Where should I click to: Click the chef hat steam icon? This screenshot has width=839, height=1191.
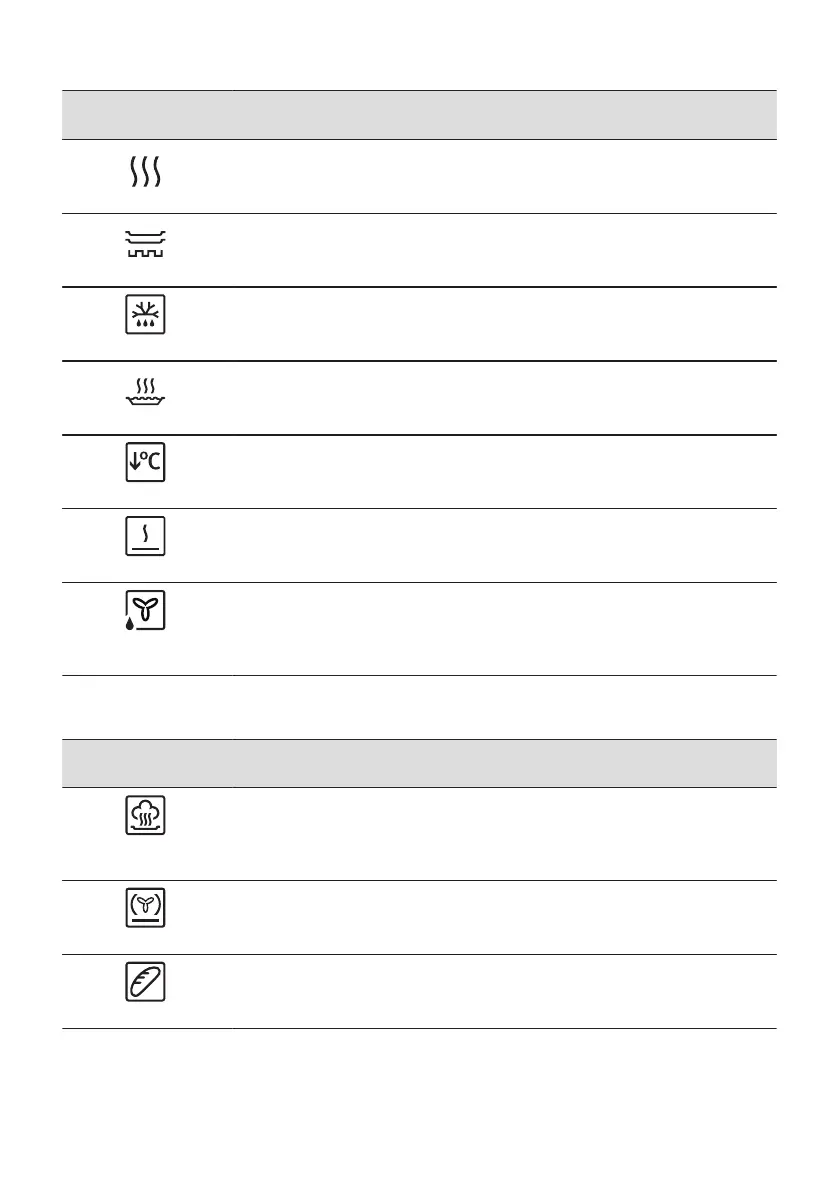tap(146, 817)
